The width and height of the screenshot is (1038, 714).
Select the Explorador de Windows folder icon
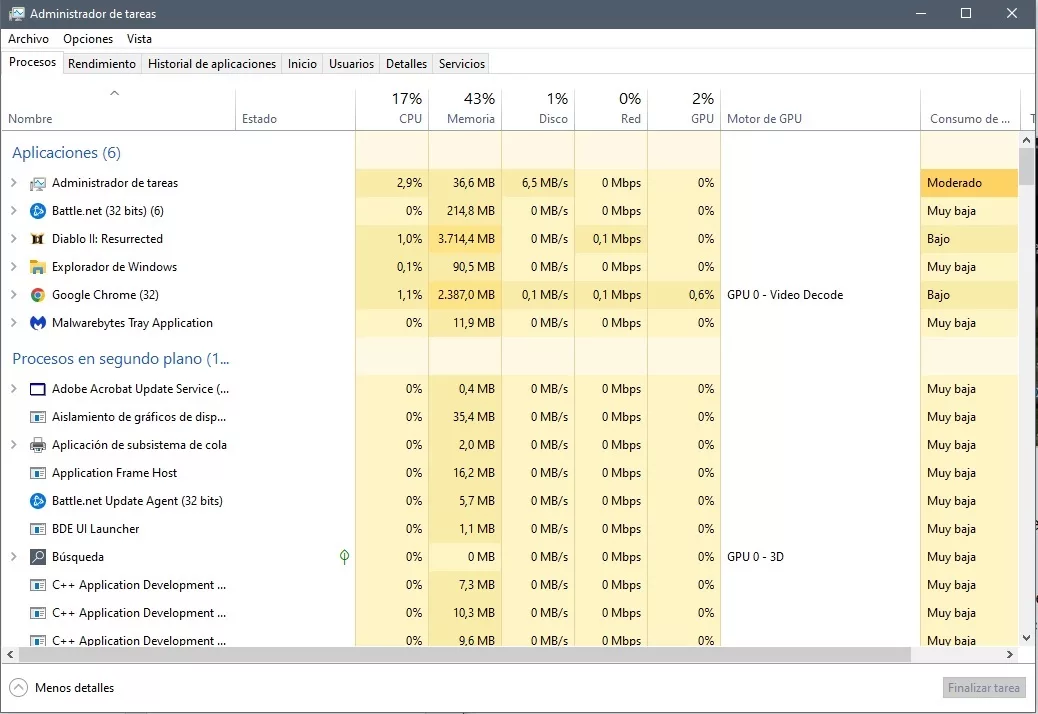38,267
